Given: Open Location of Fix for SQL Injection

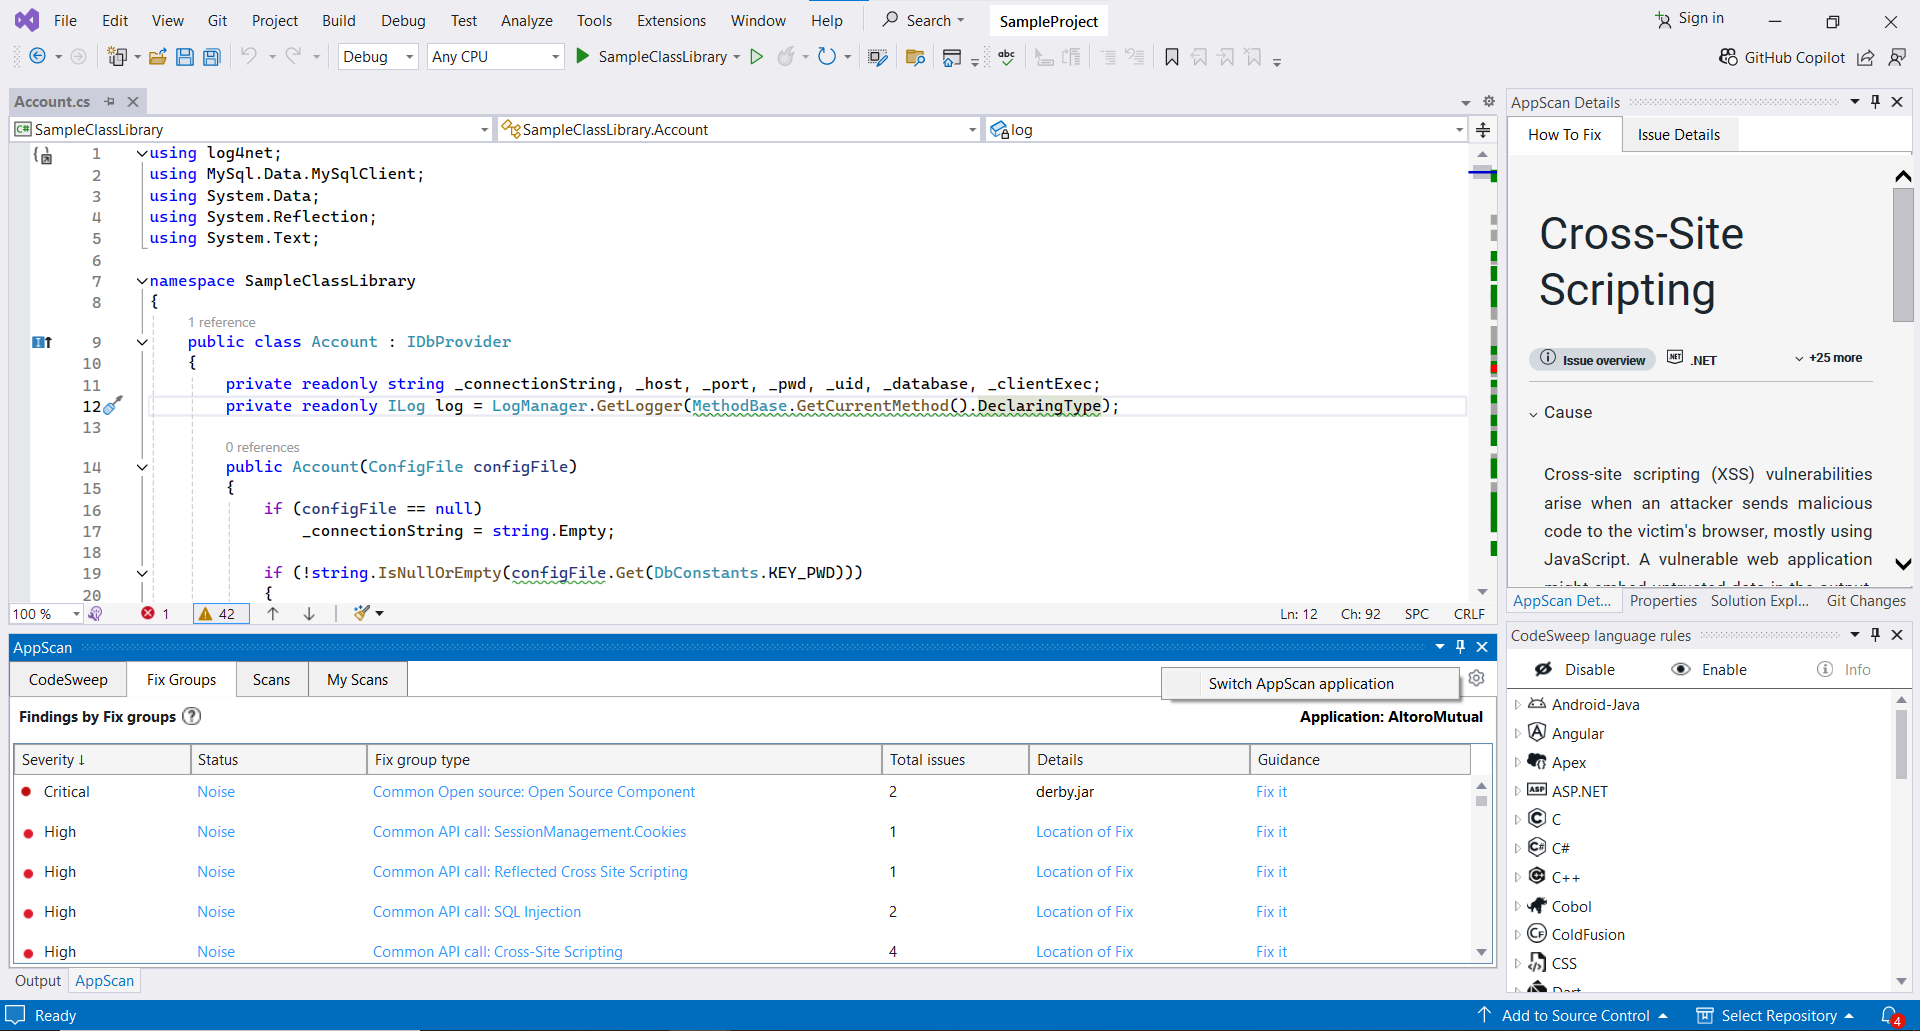Looking at the screenshot, I should pos(1084,911).
